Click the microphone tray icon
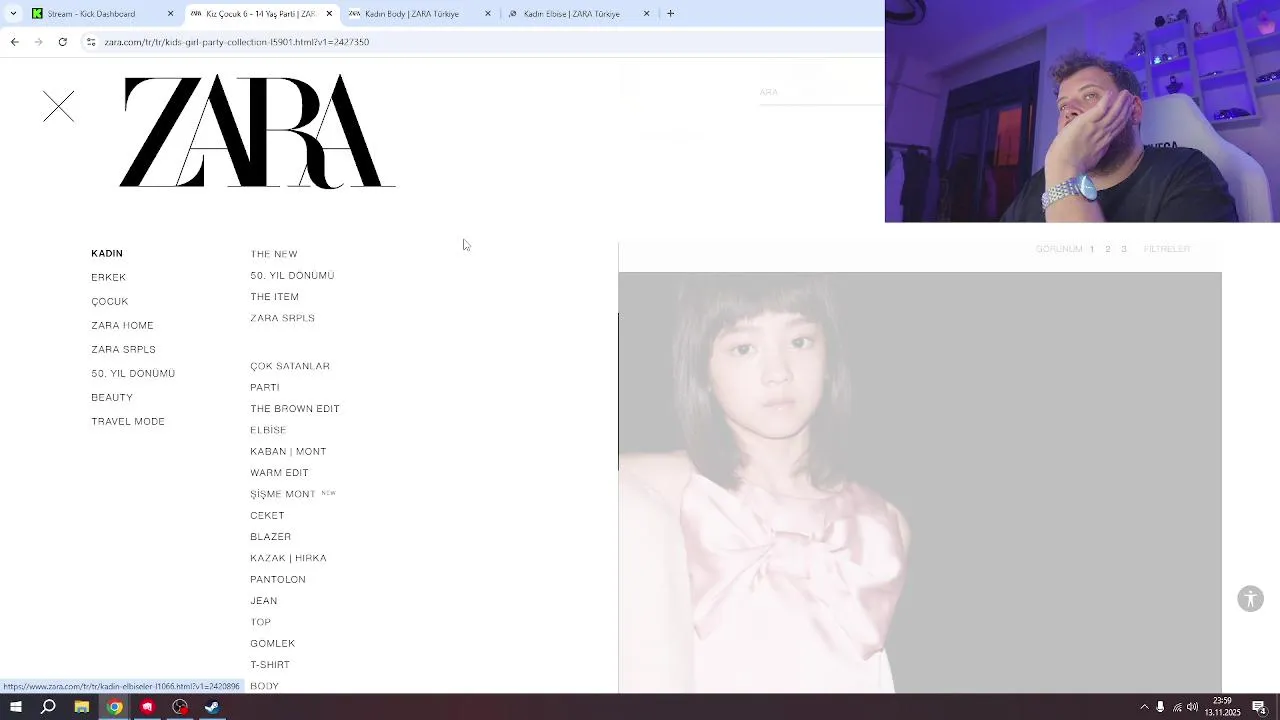This screenshot has width=1280, height=720. [1160, 707]
